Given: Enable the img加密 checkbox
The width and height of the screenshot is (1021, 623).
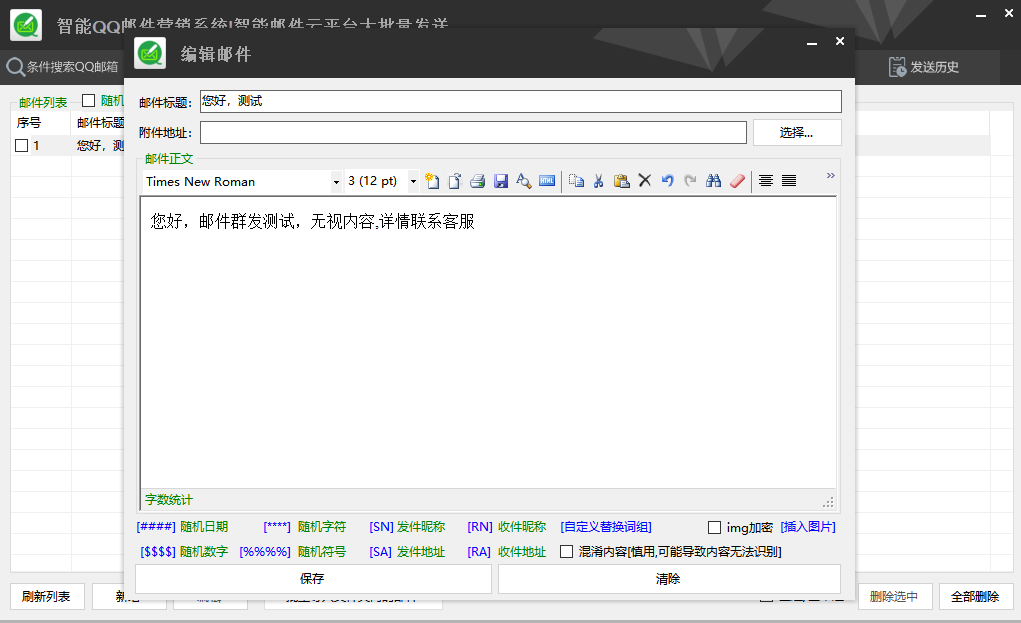Looking at the screenshot, I should [714, 528].
